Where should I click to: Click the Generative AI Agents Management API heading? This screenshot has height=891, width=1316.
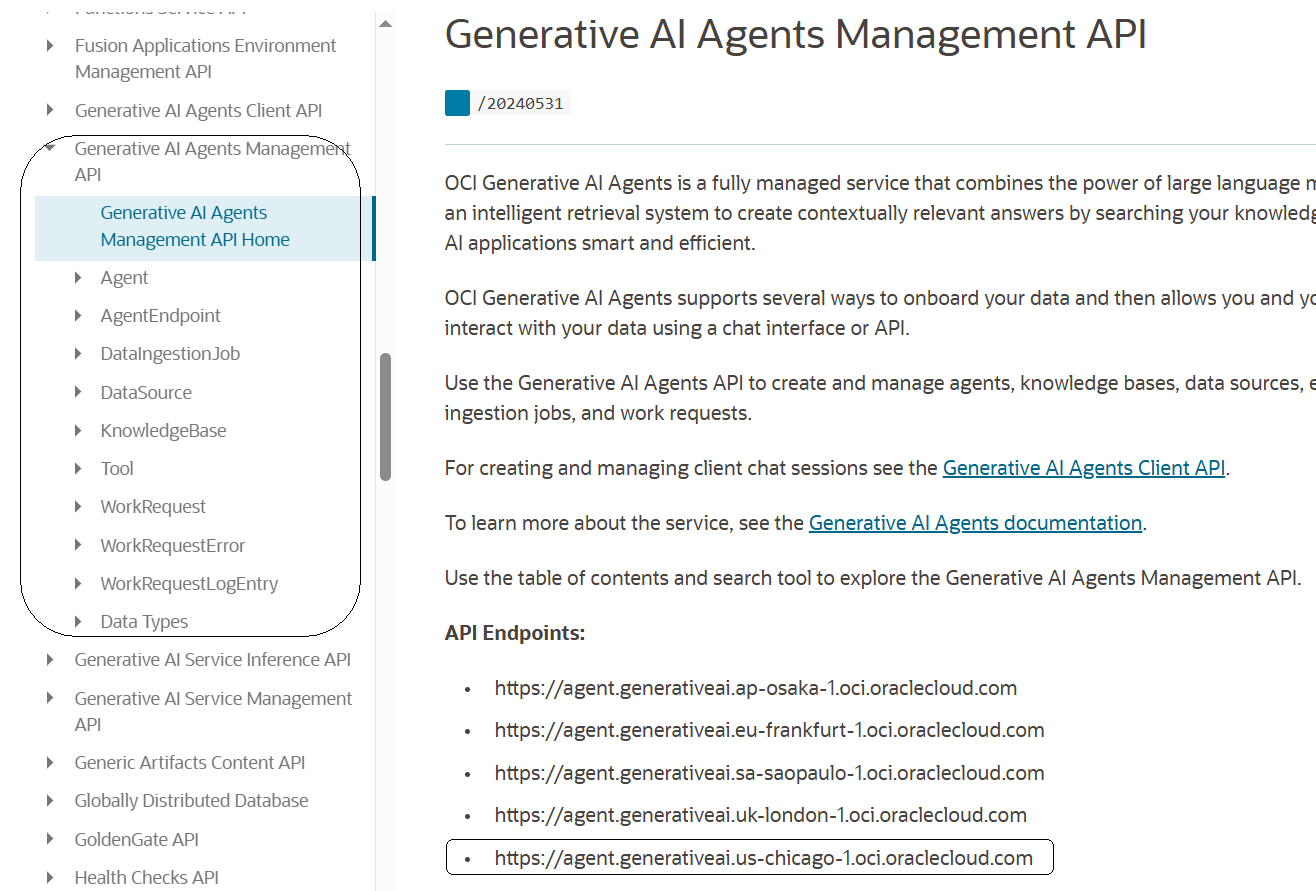pos(796,34)
